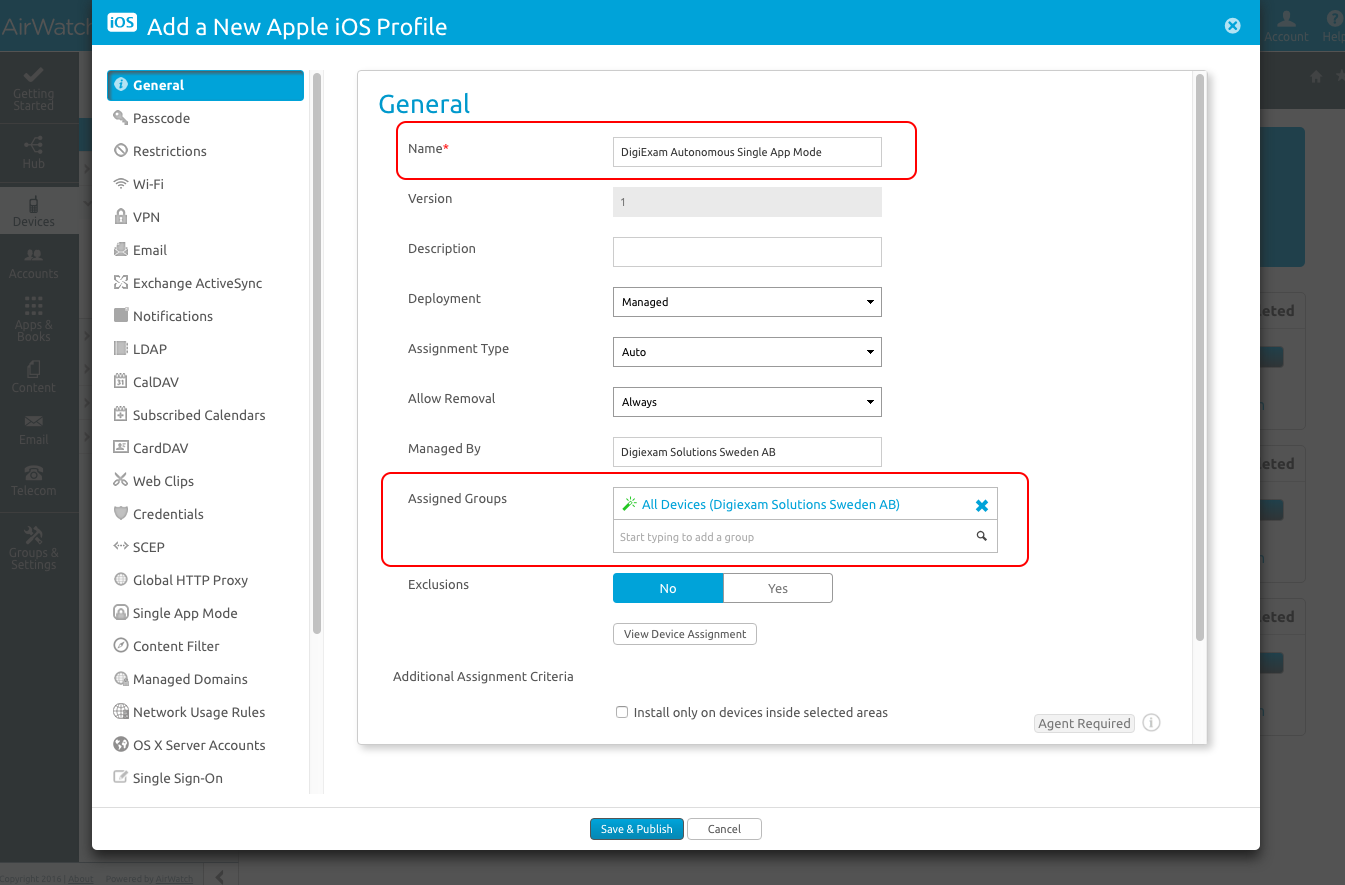The height and width of the screenshot is (885, 1345).
Task: Click the General panel vertical scrollbar
Action: 1201,355
